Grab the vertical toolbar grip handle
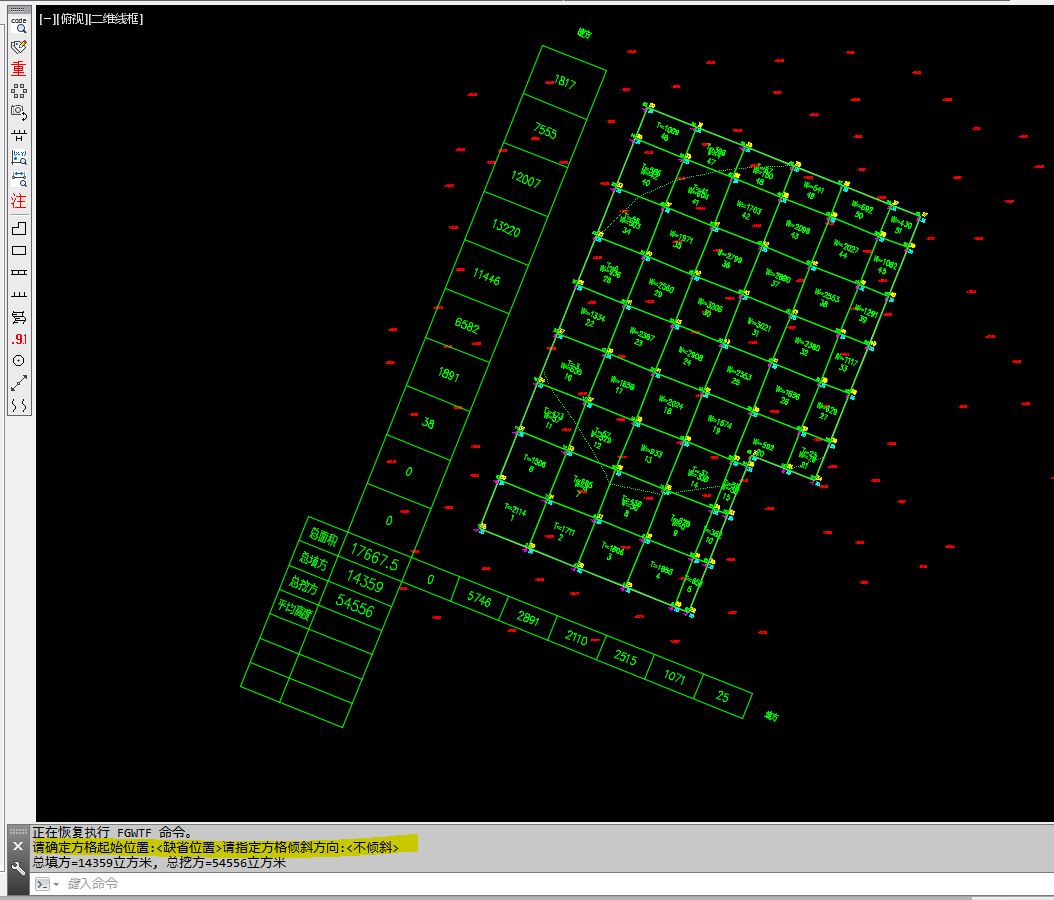 point(19,10)
